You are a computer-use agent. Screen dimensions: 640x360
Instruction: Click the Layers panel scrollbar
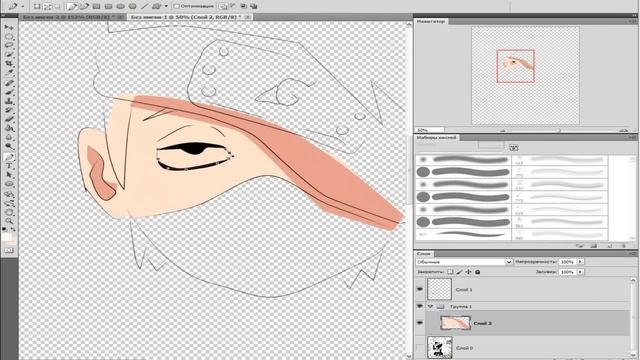633,318
